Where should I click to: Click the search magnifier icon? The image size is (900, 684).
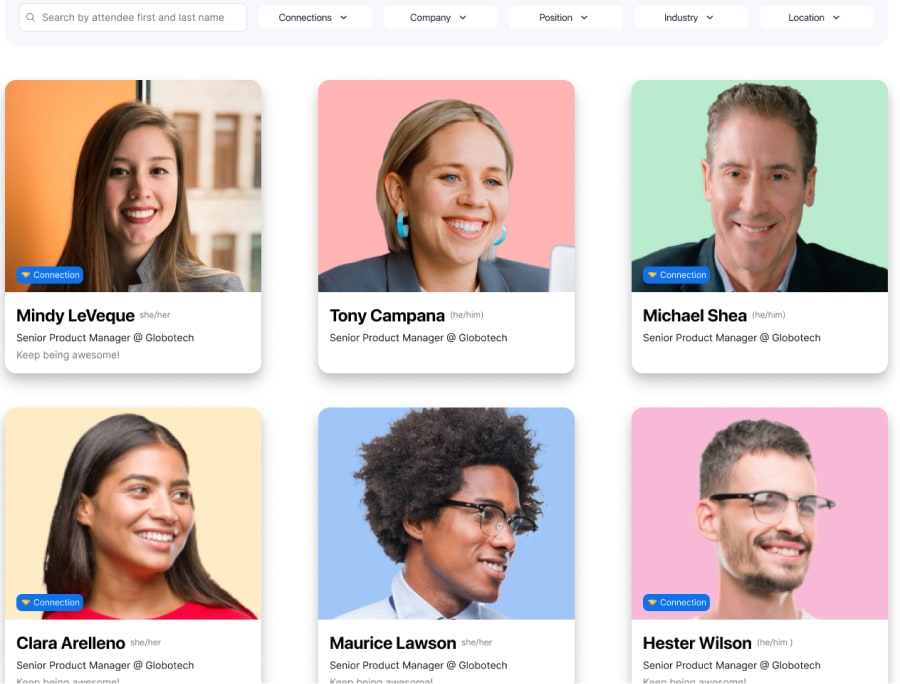coord(30,17)
